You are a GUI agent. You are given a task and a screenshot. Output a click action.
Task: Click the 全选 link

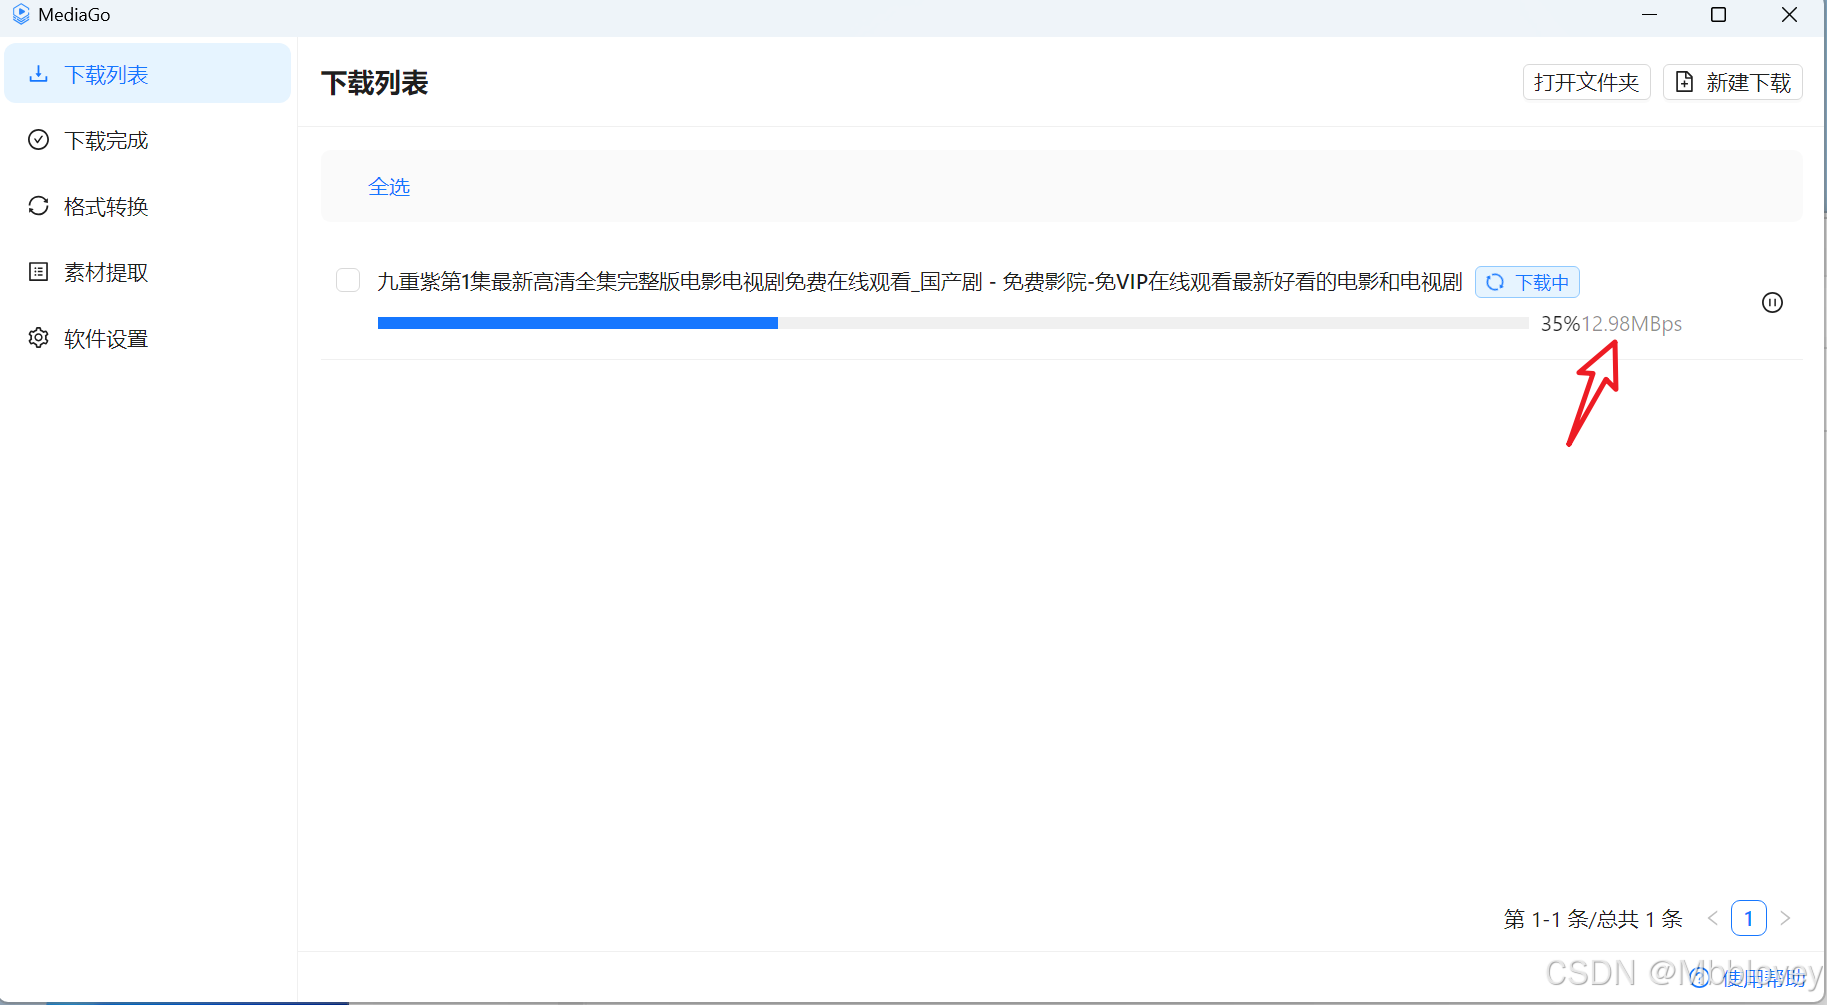click(x=389, y=187)
